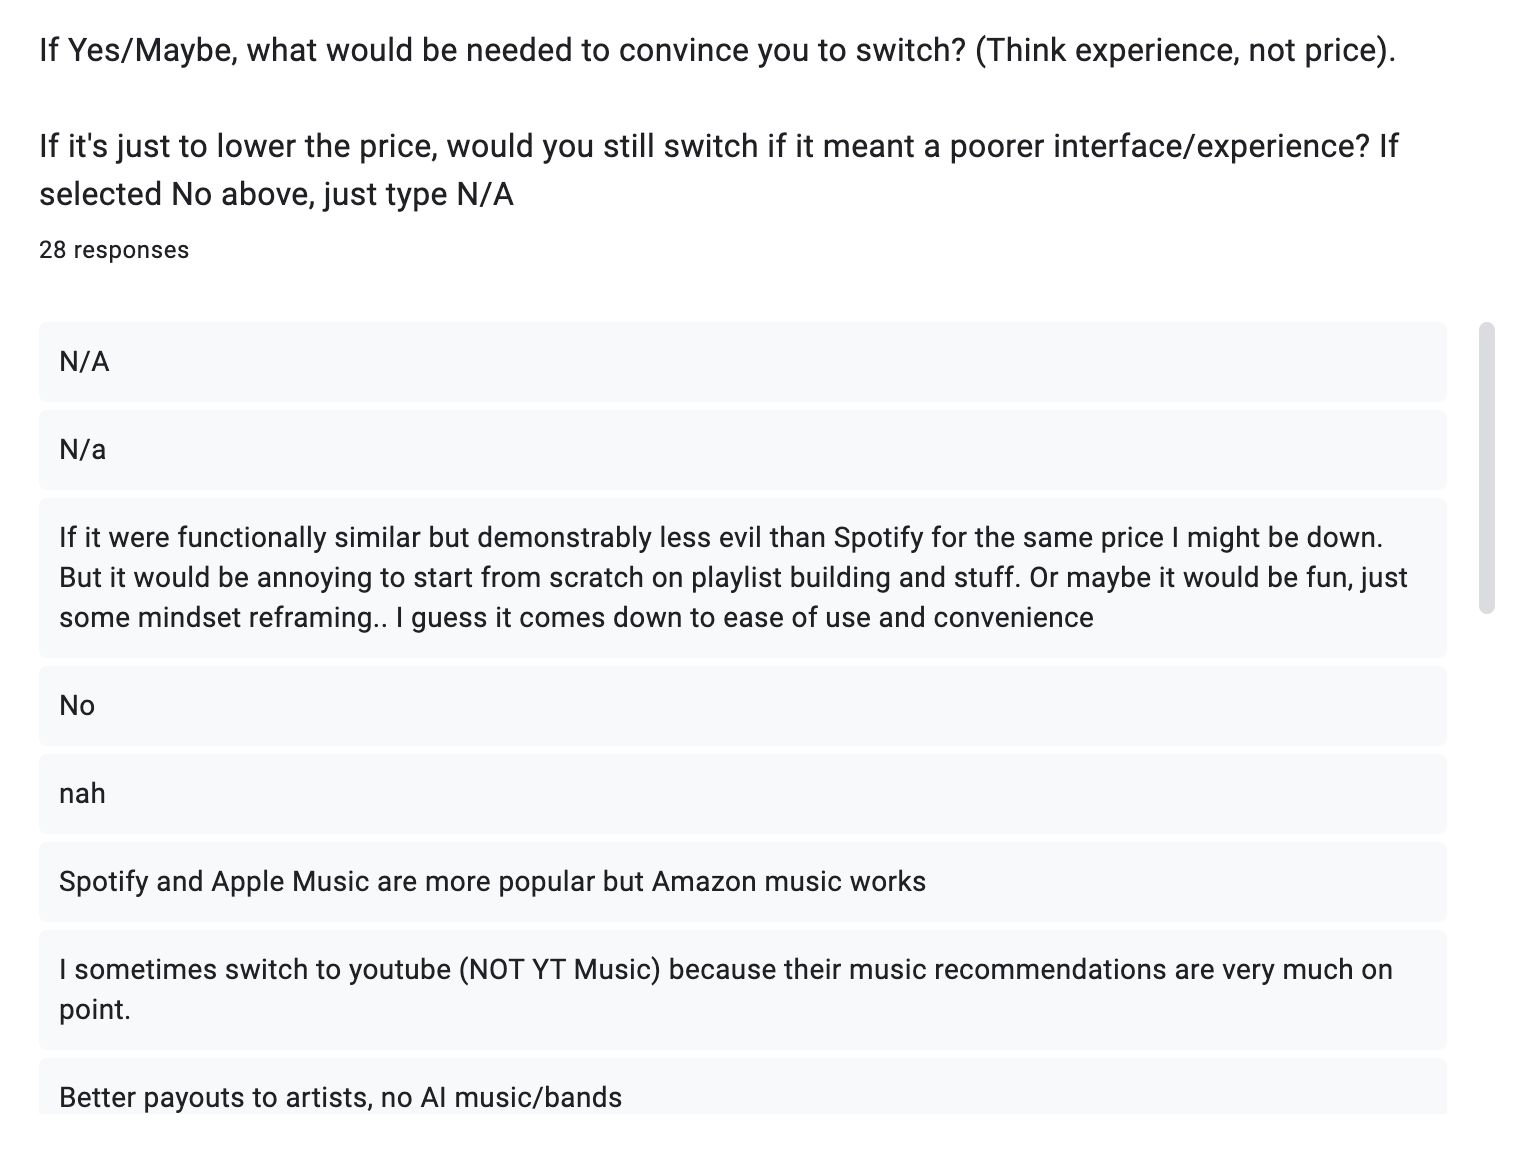The width and height of the screenshot is (1518, 1160).
Task: Click the "N/a" lowercase response row
Action: coord(742,450)
